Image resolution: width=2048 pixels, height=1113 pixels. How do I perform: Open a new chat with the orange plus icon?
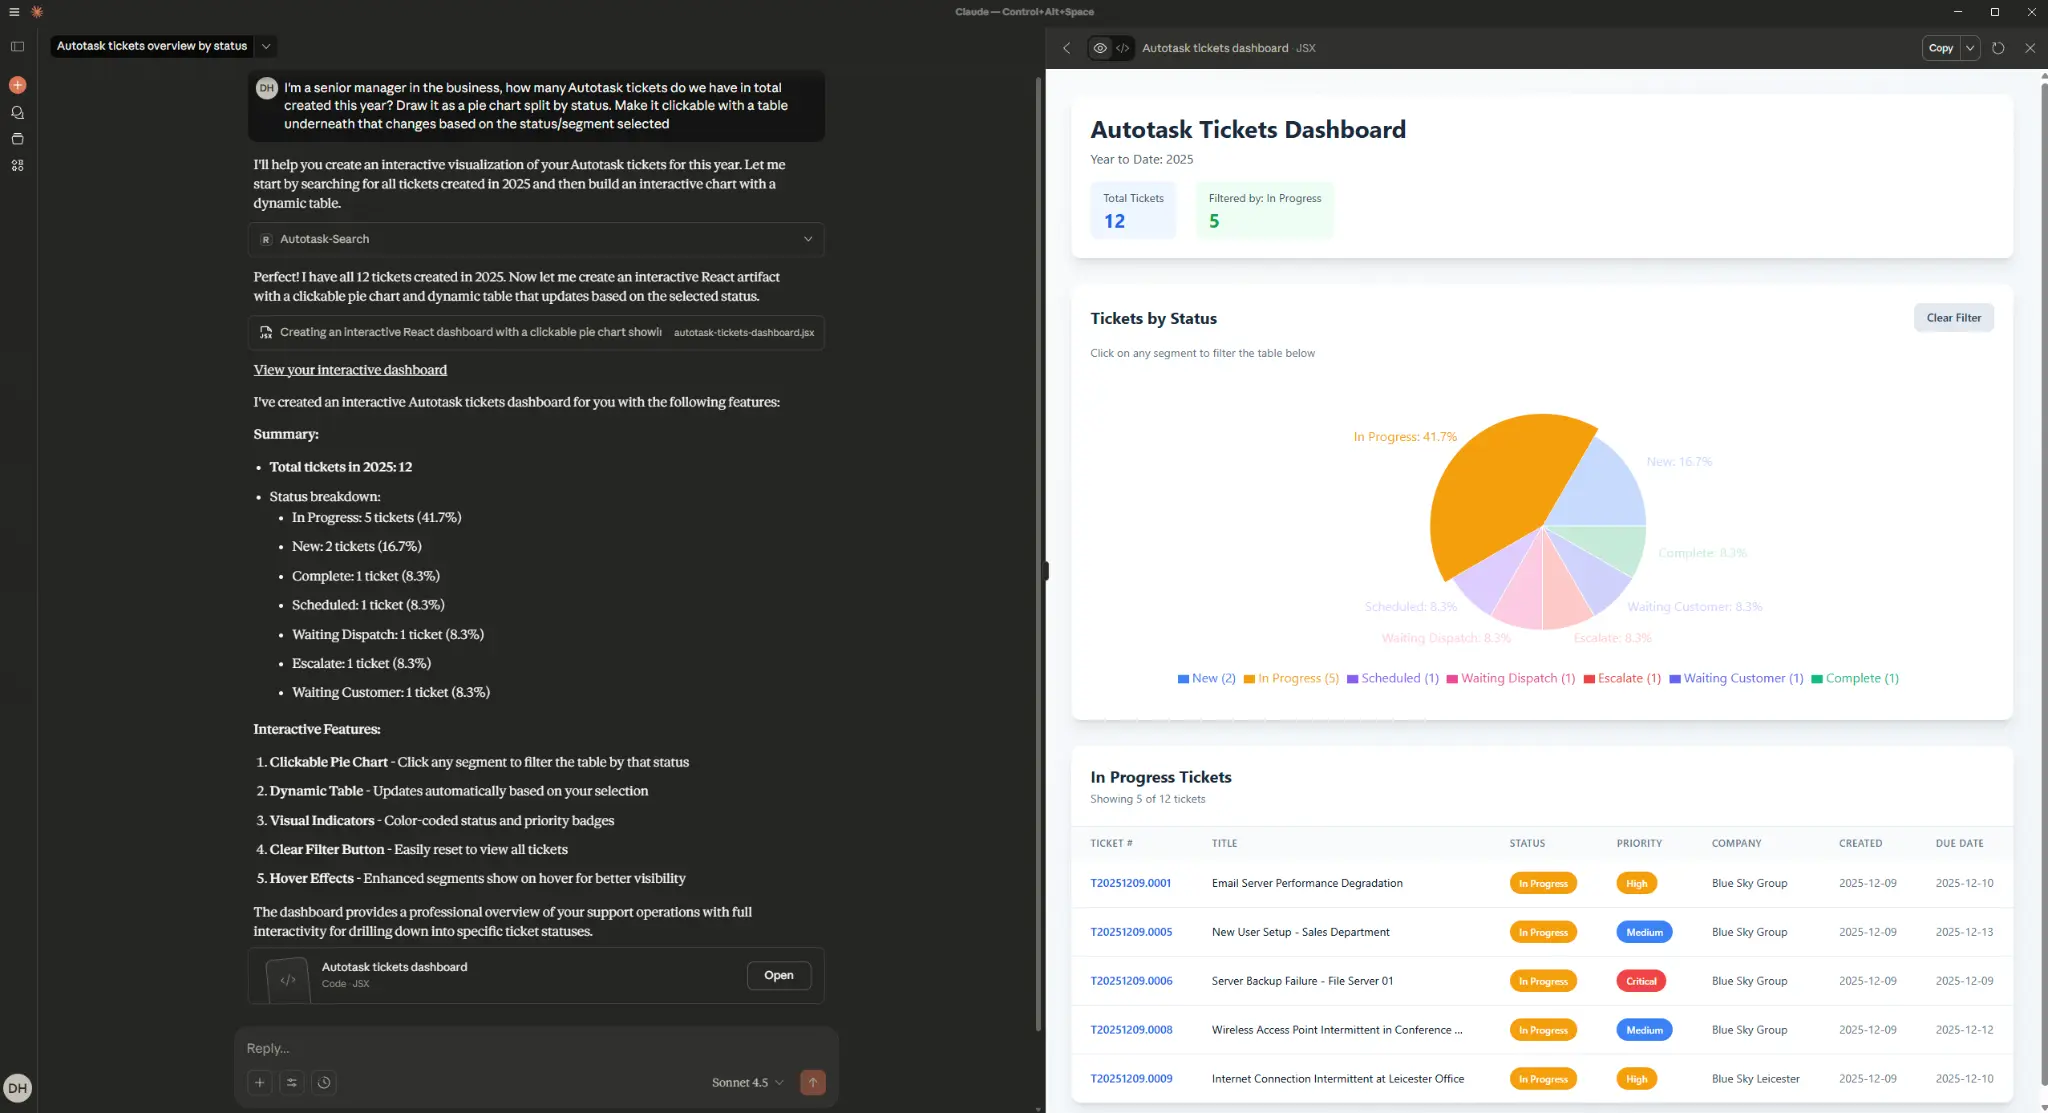click(x=17, y=84)
